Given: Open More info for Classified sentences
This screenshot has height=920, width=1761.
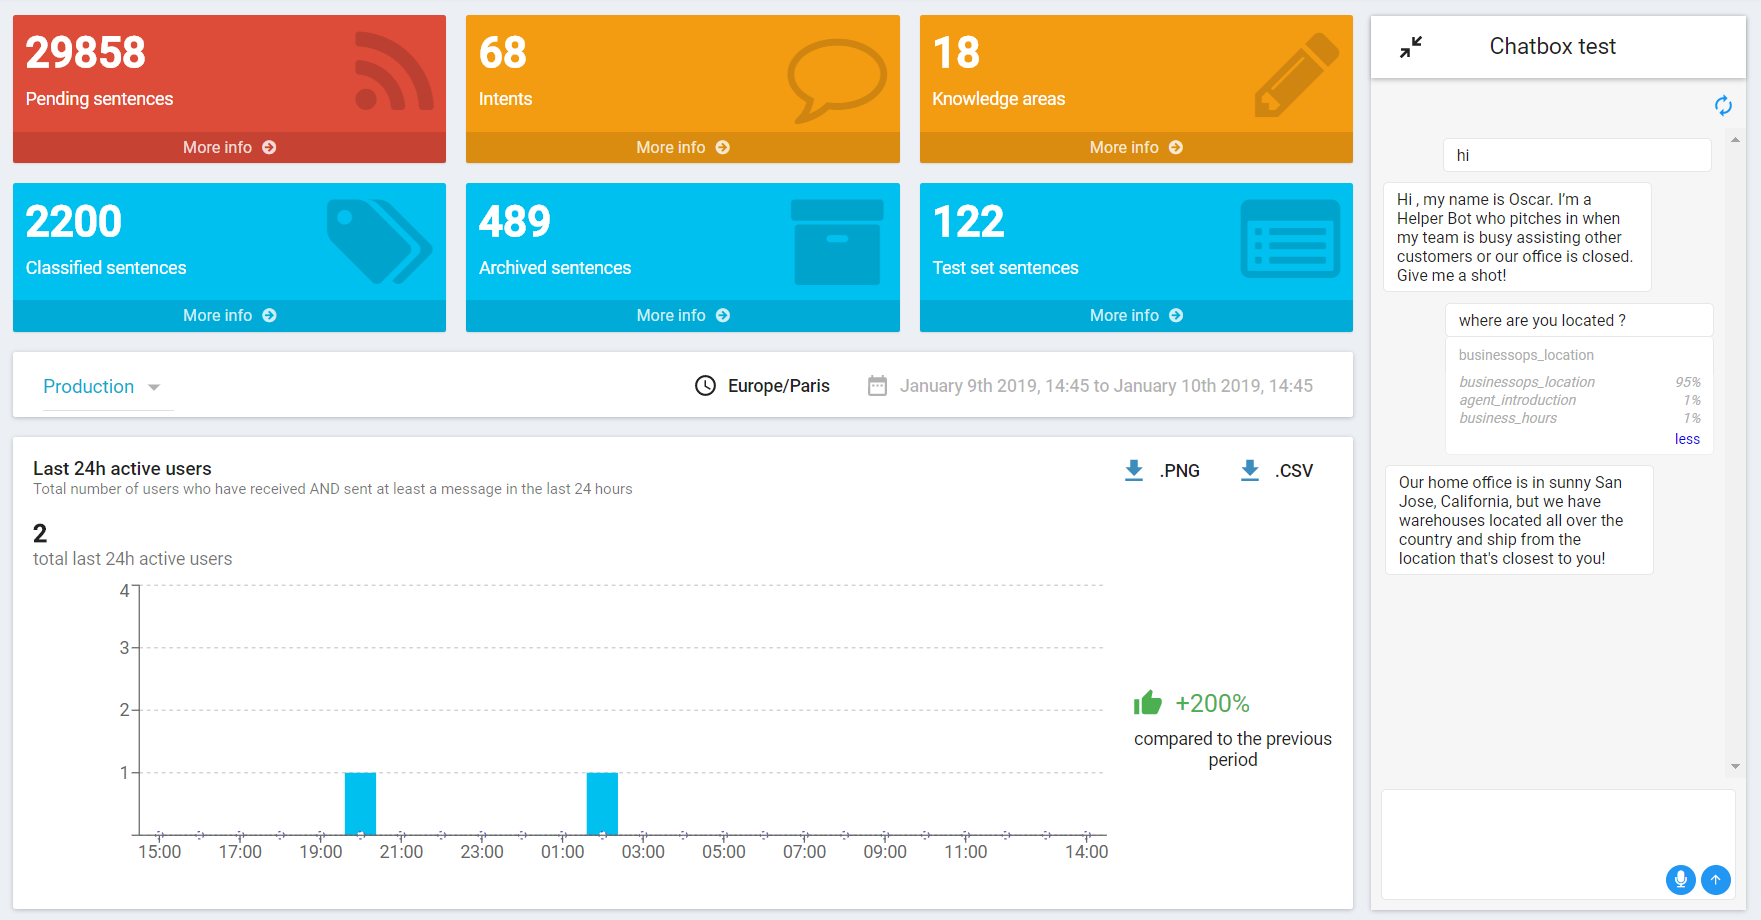Looking at the screenshot, I should tap(229, 315).
